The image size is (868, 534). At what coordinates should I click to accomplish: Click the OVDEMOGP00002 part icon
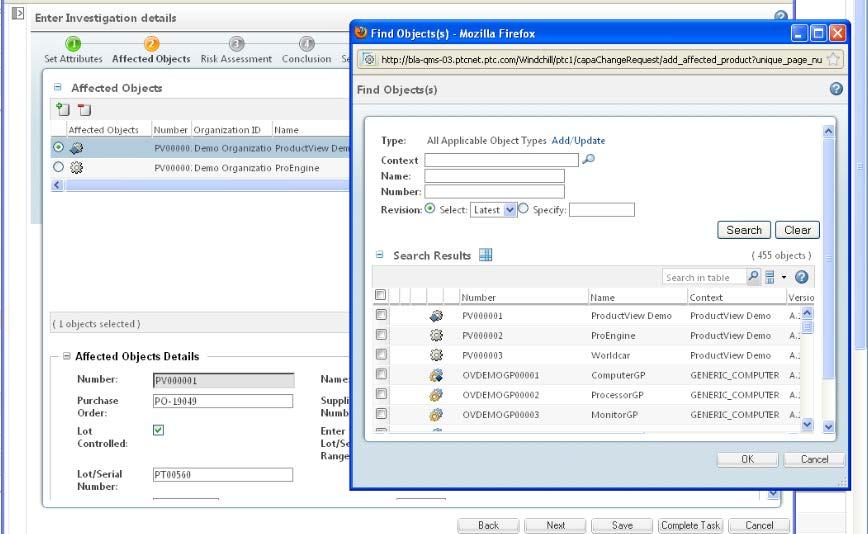[x=436, y=395]
